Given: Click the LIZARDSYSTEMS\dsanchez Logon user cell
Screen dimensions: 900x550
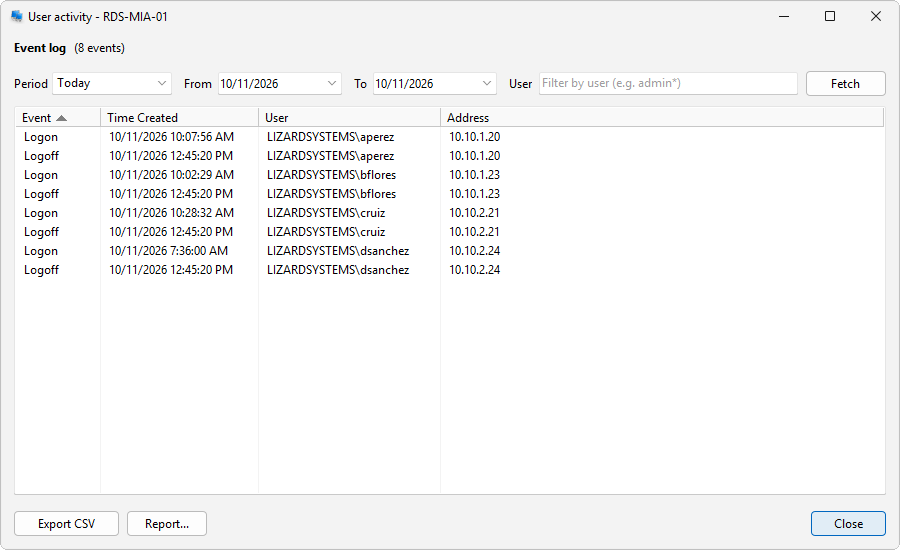Looking at the screenshot, I should coord(338,250).
